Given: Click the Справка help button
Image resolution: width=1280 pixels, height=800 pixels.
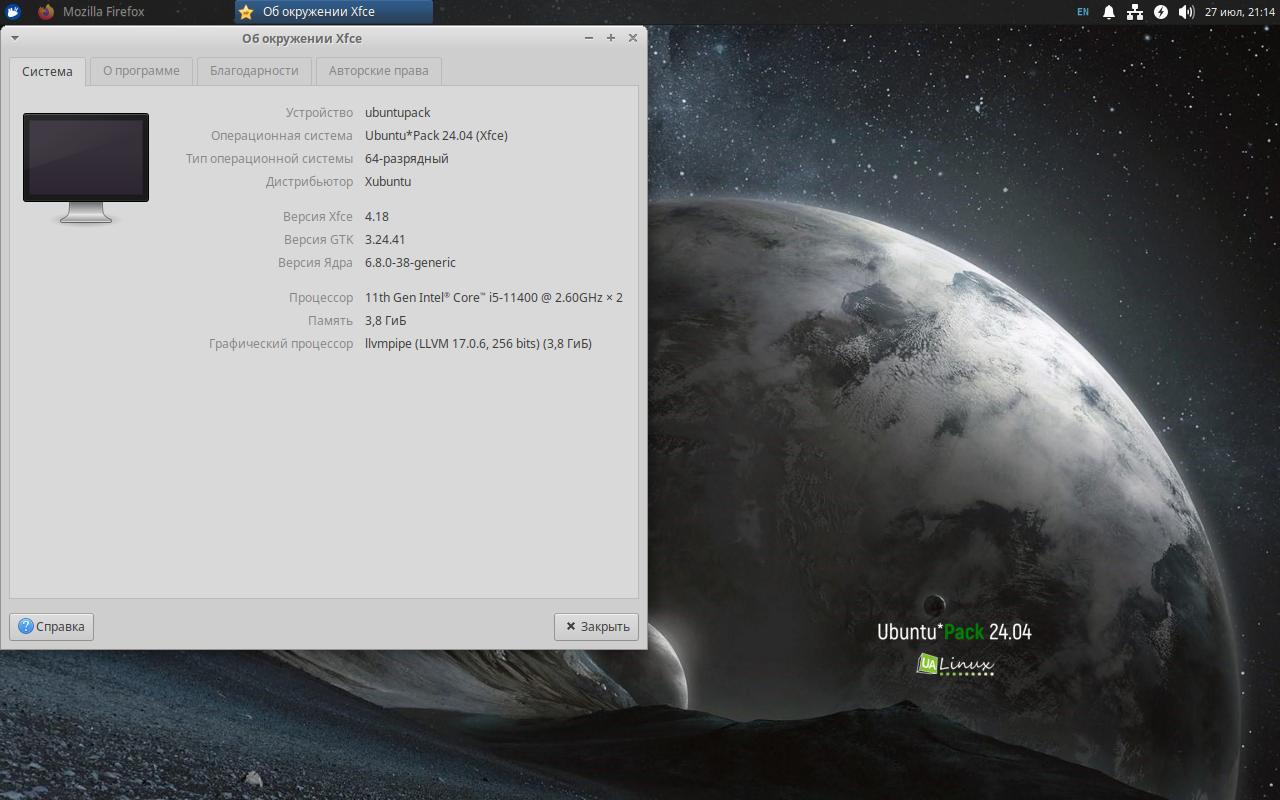Looking at the screenshot, I should 52,627.
